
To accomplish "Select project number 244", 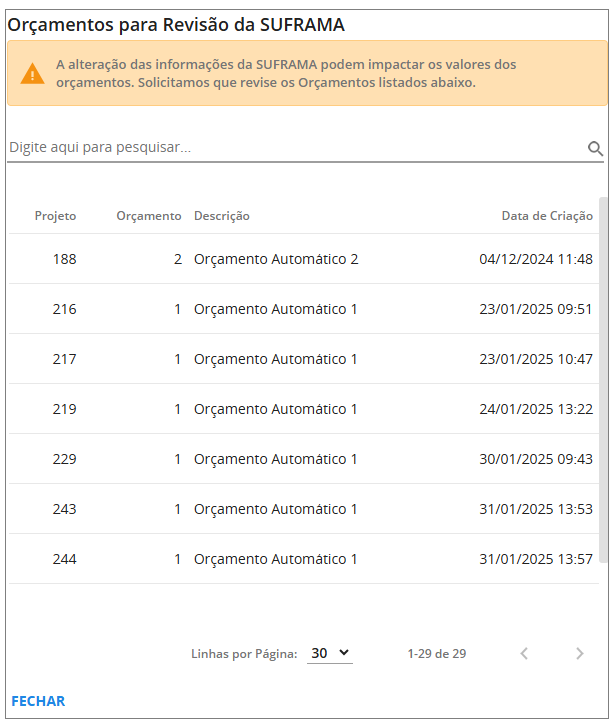I will pyautogui.click(x=64, y=559).
